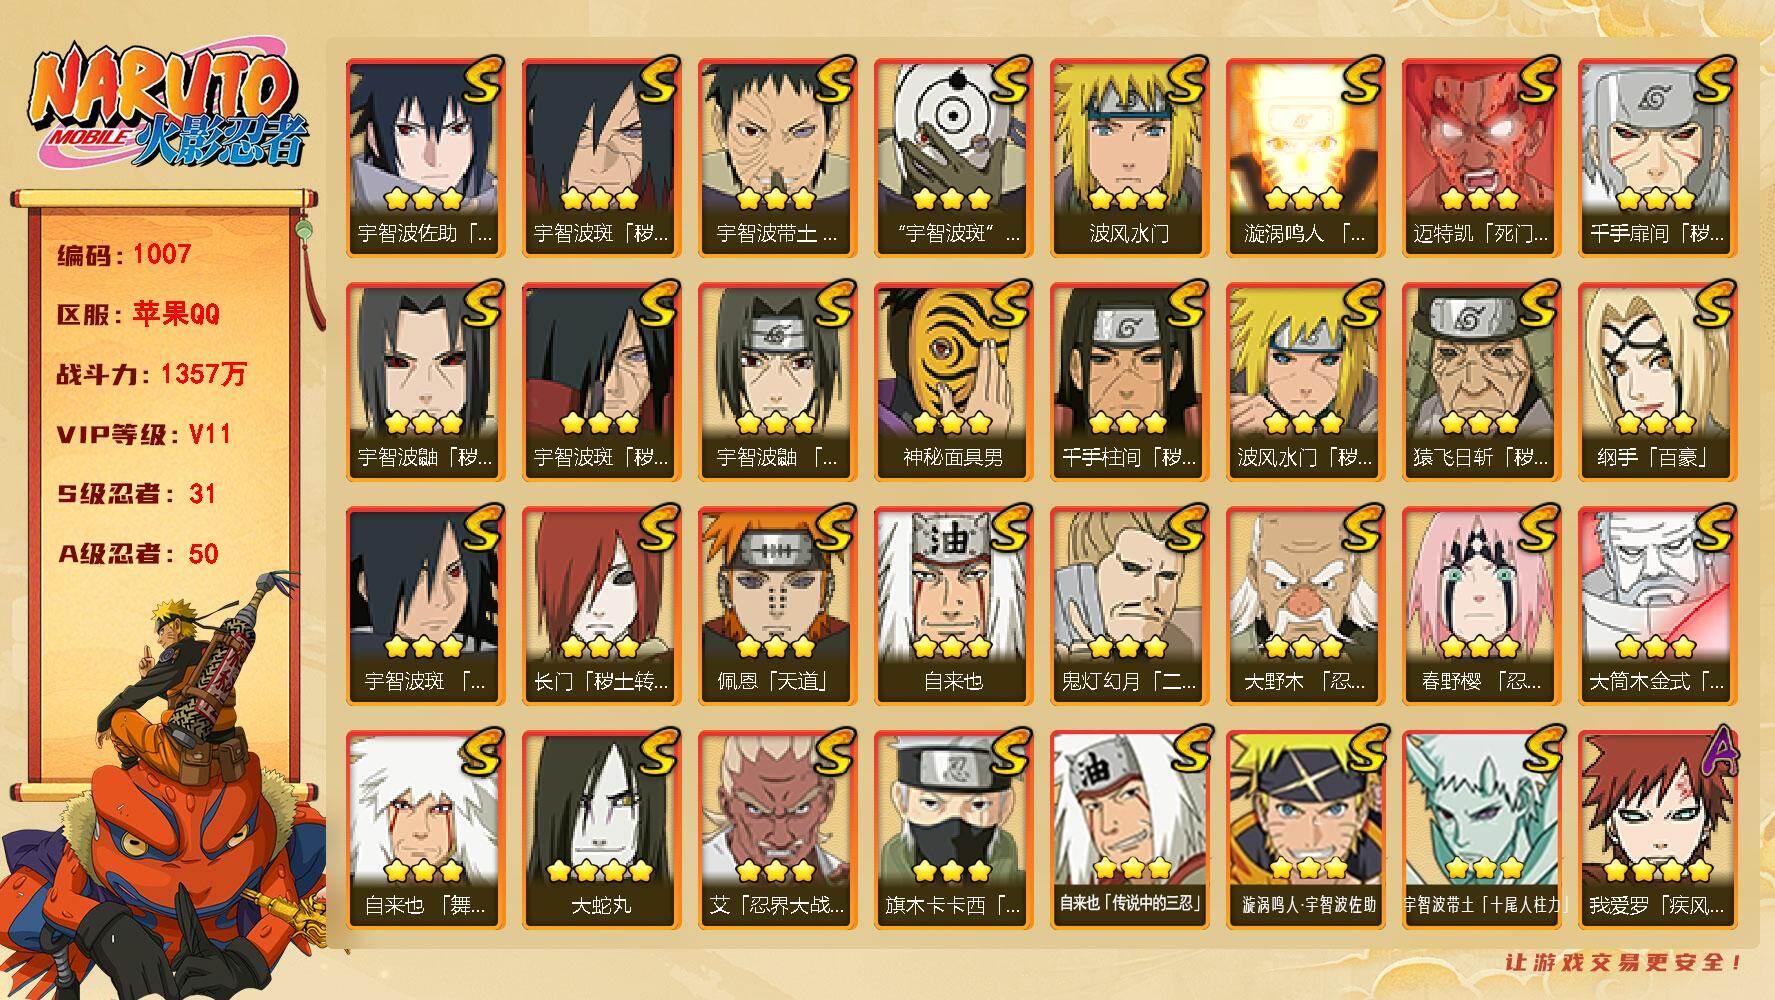Viewport: 1775px width, 1000px height.
Task: Click the VIP等级: V11 line
Action: 144,434
